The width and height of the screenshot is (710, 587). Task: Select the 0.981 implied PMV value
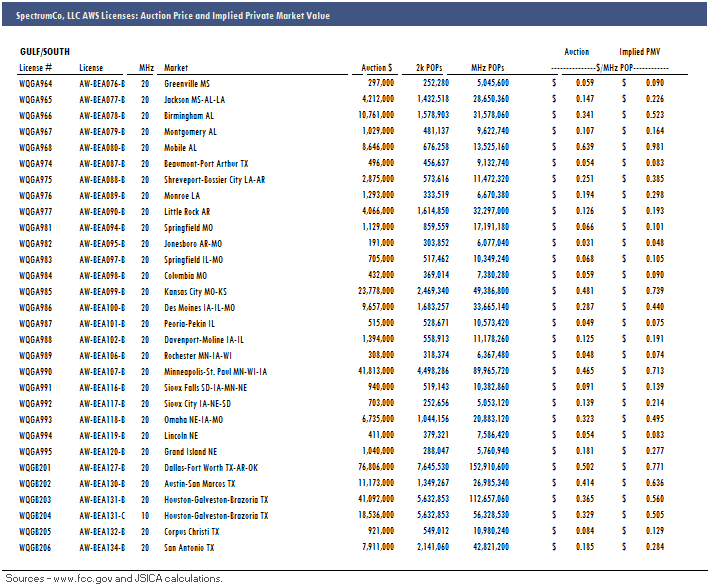click(654, 148)
